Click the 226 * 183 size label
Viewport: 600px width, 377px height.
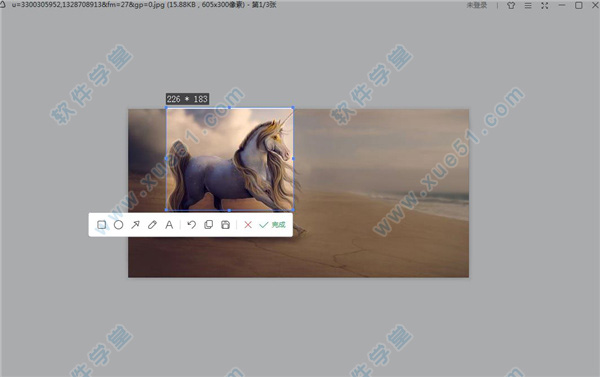(187, 99)
